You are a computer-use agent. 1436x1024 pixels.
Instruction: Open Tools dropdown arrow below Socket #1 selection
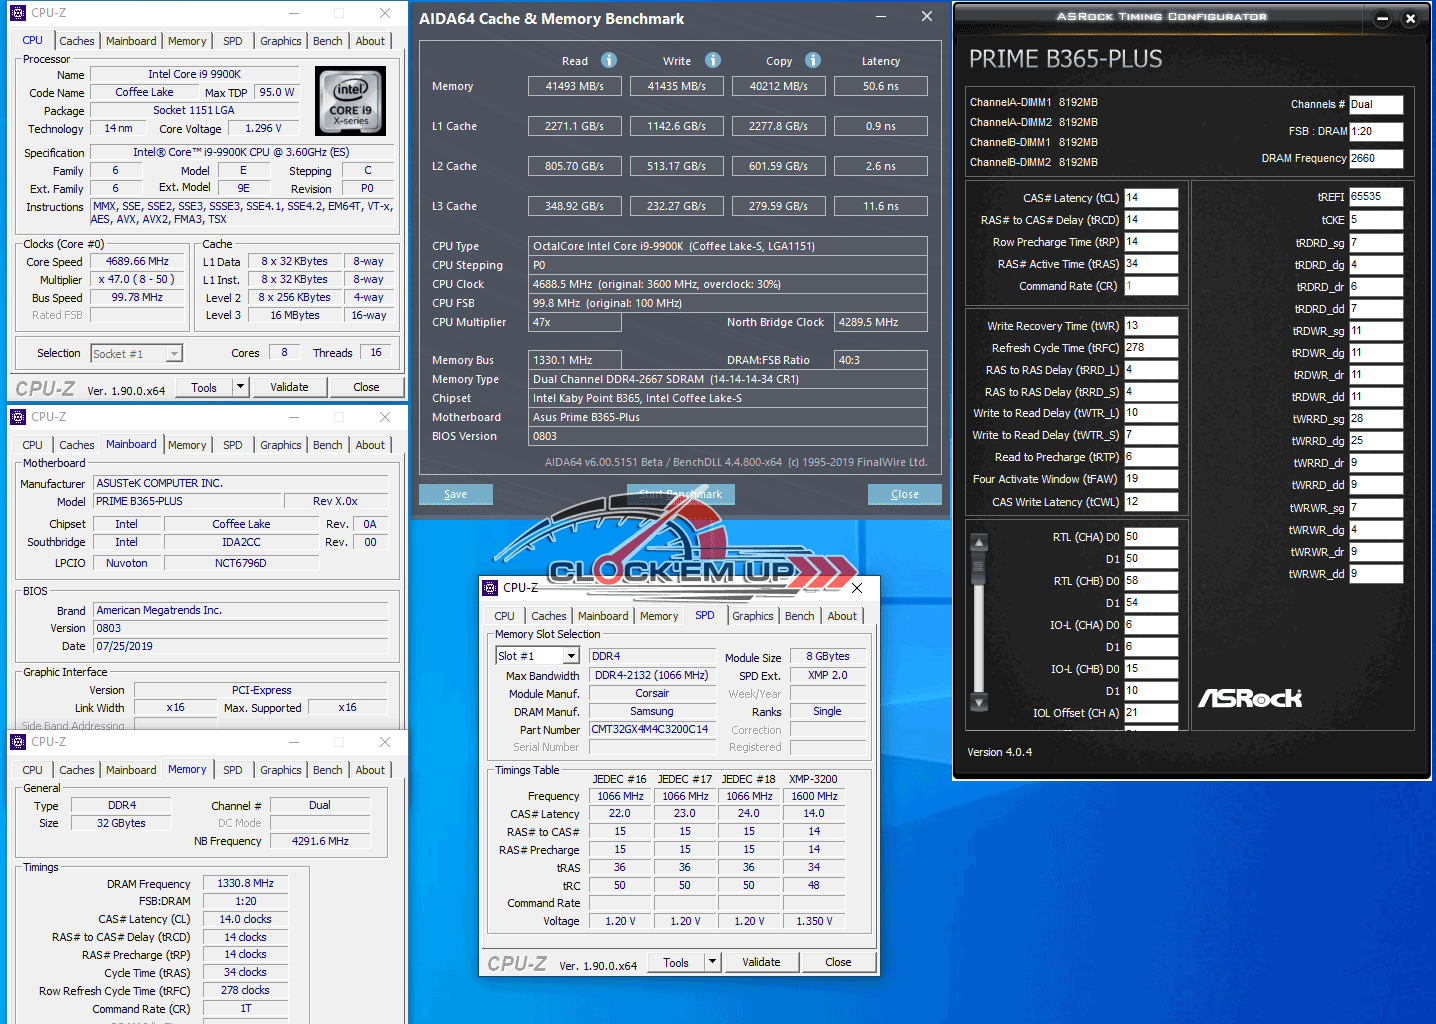point(240,387)
